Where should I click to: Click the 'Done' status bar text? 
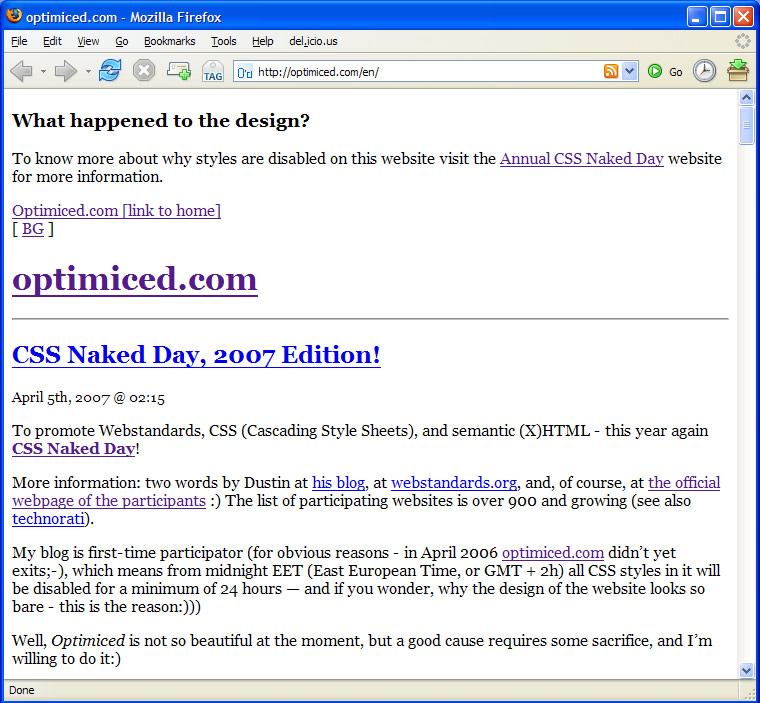(x=22, y=690)
